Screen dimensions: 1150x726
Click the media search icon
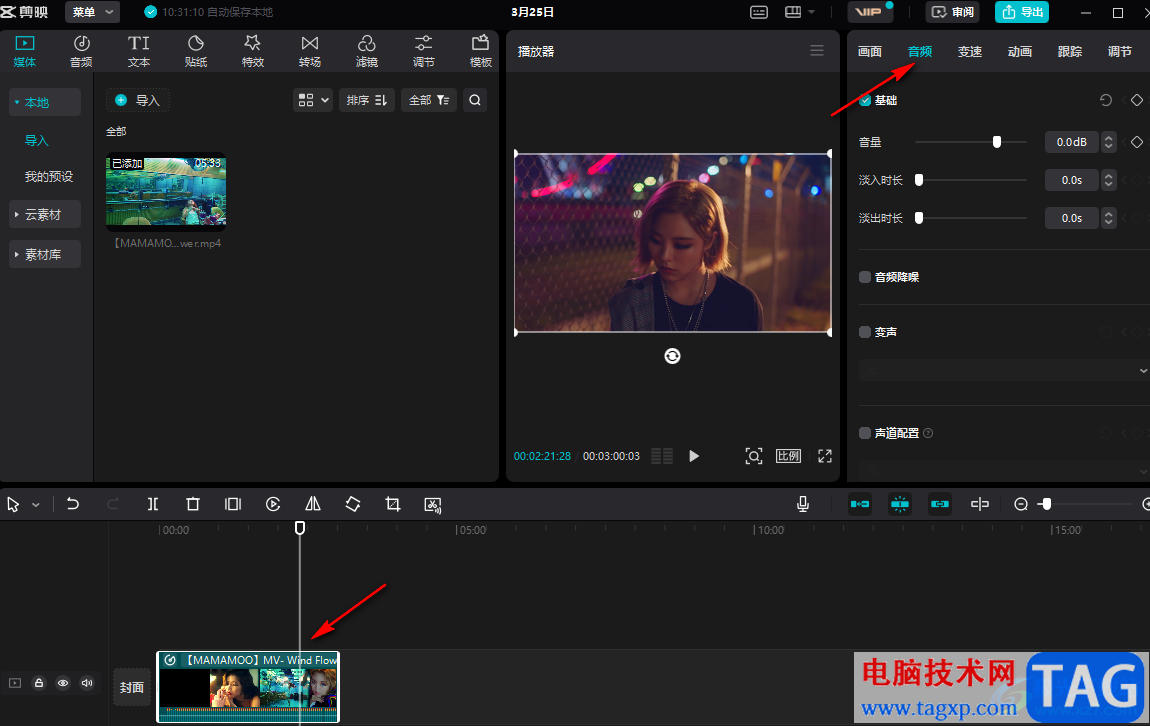(475, 100)
